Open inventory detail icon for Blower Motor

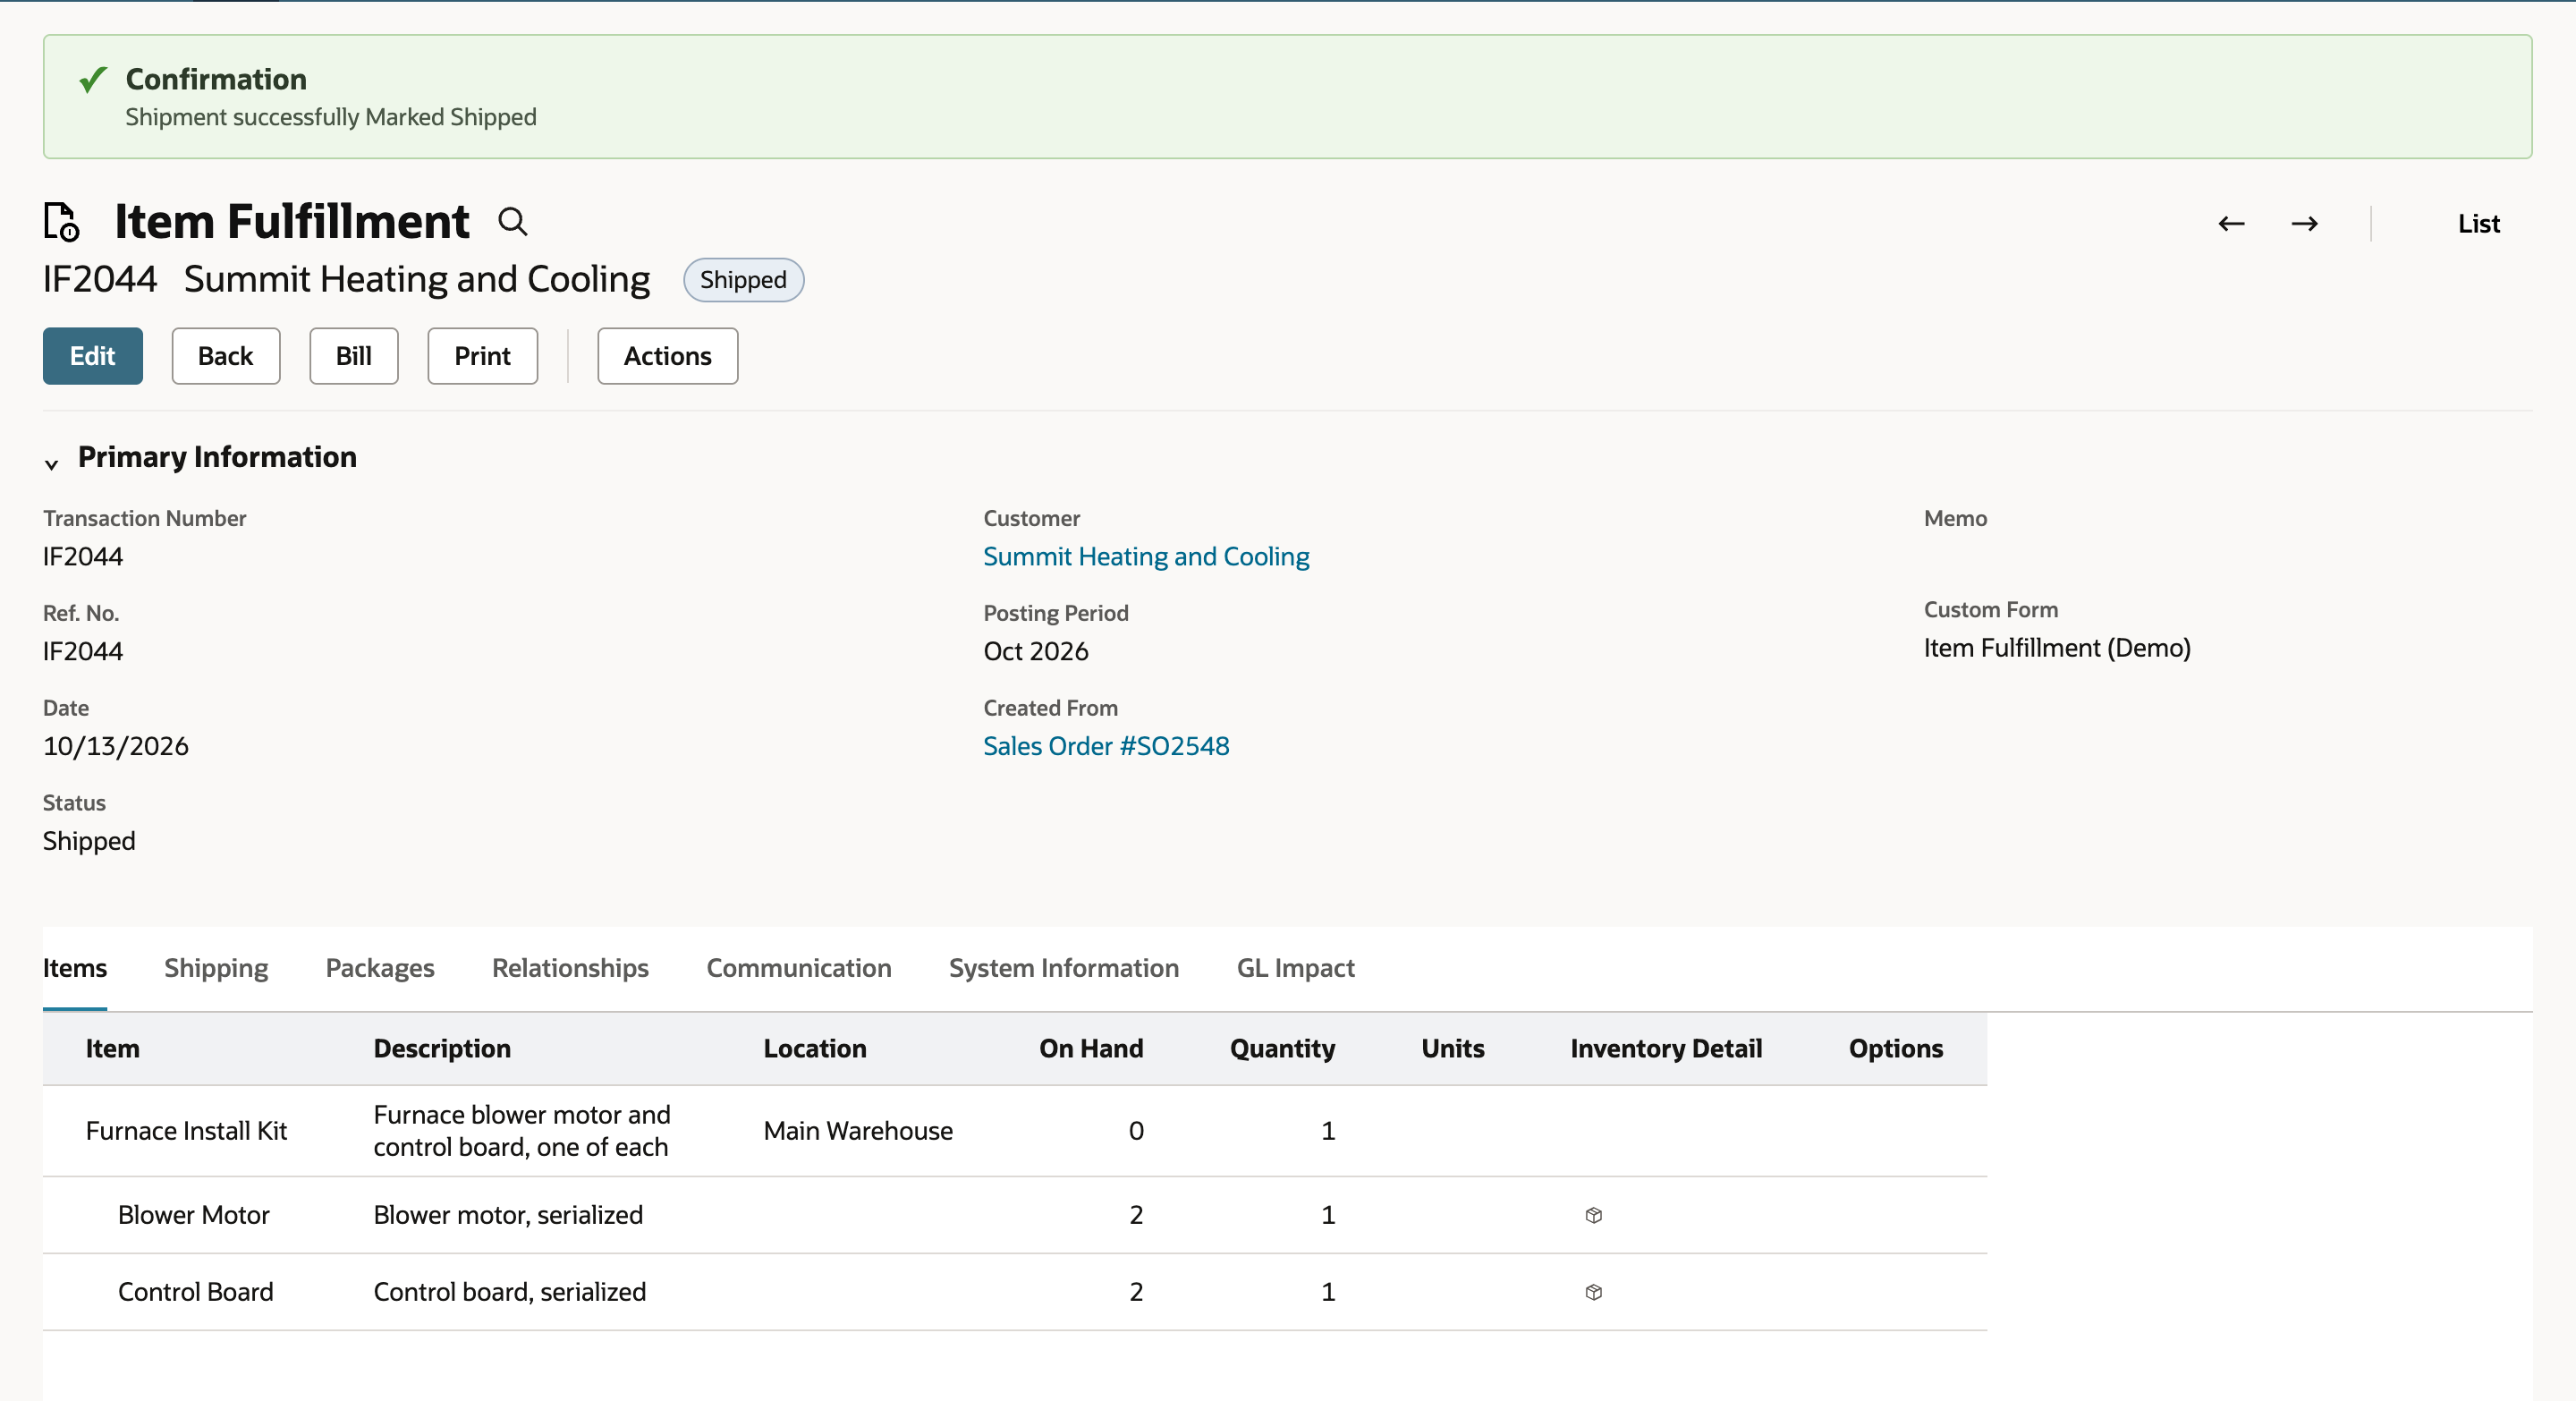1594,1215
